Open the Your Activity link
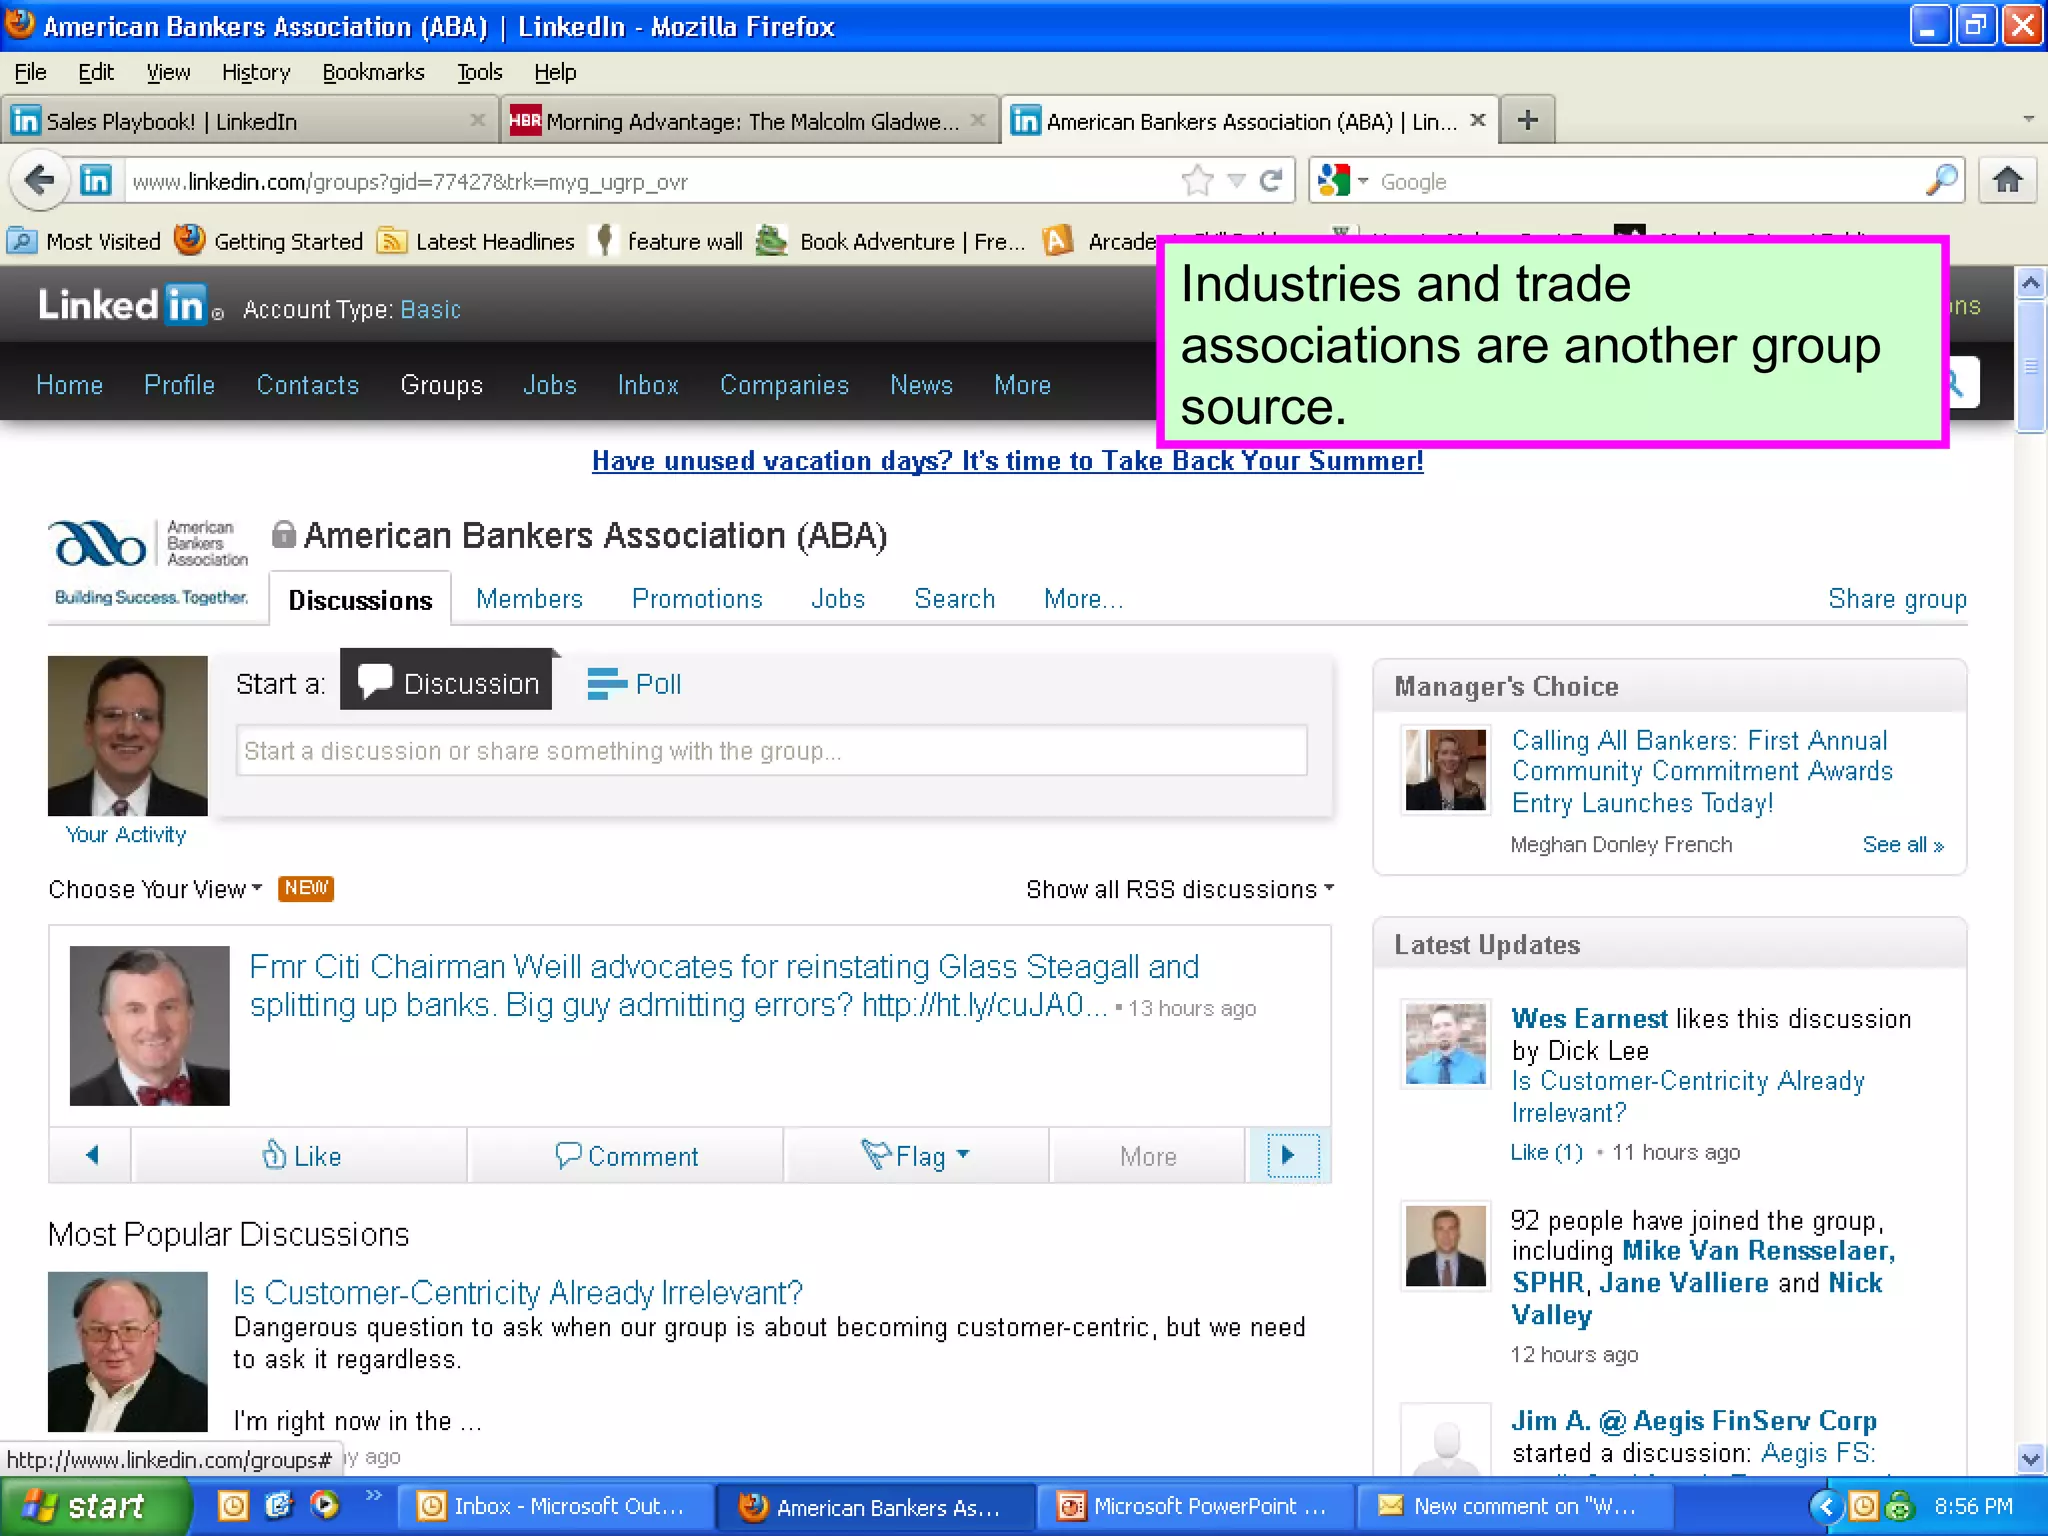2048x1536 pixels. click(126, 834)
